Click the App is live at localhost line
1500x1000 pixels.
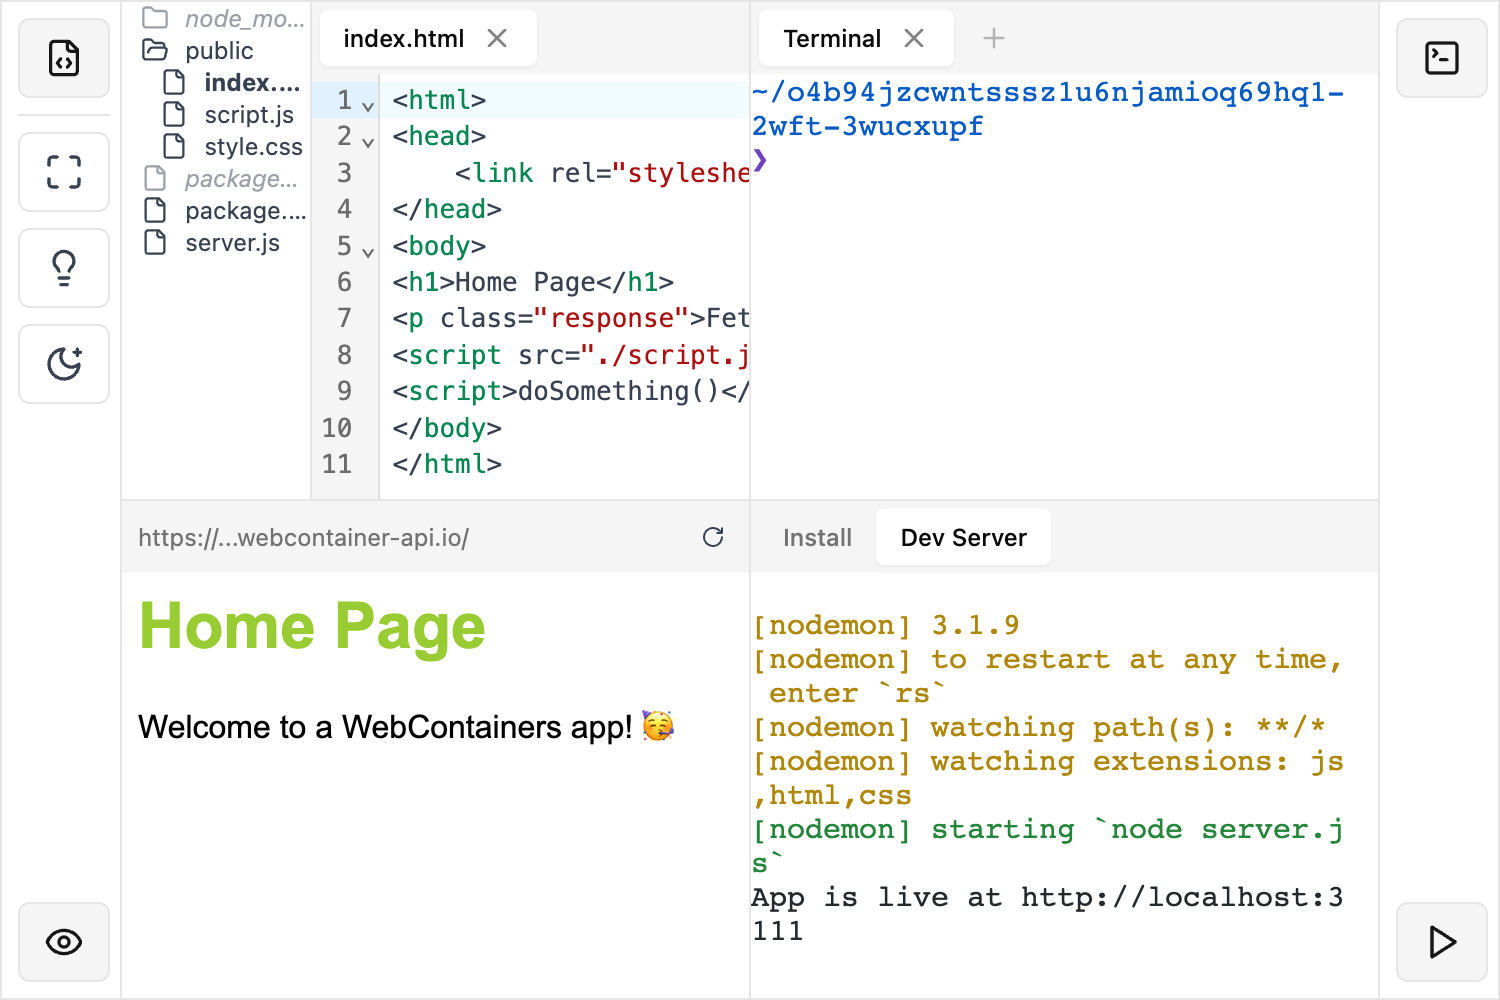click(1048, 914)
